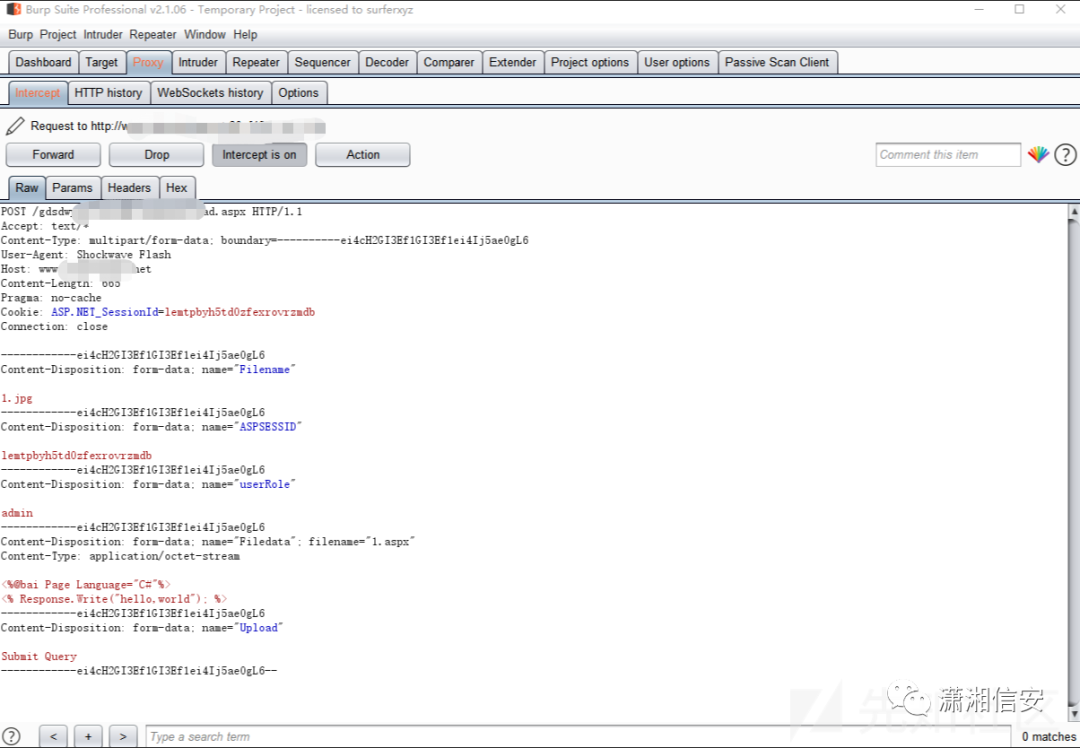Click the search term input field
This screenshot has height=748, width=1080.
click(x=579, y=736)
